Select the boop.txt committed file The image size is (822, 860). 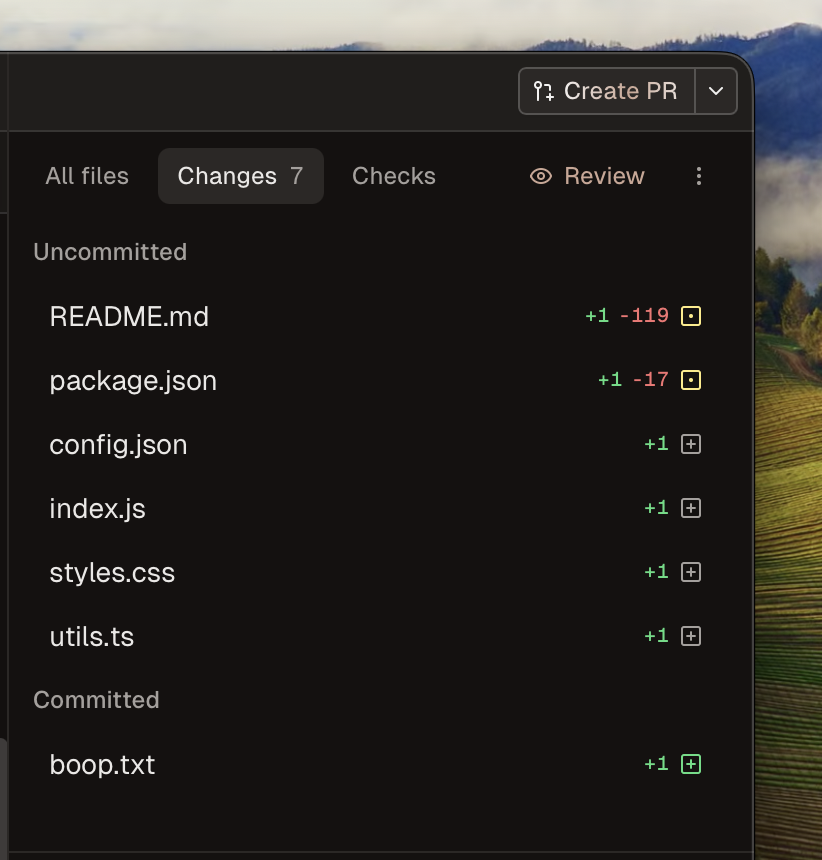pyautogui.click(x=102, y=764)
